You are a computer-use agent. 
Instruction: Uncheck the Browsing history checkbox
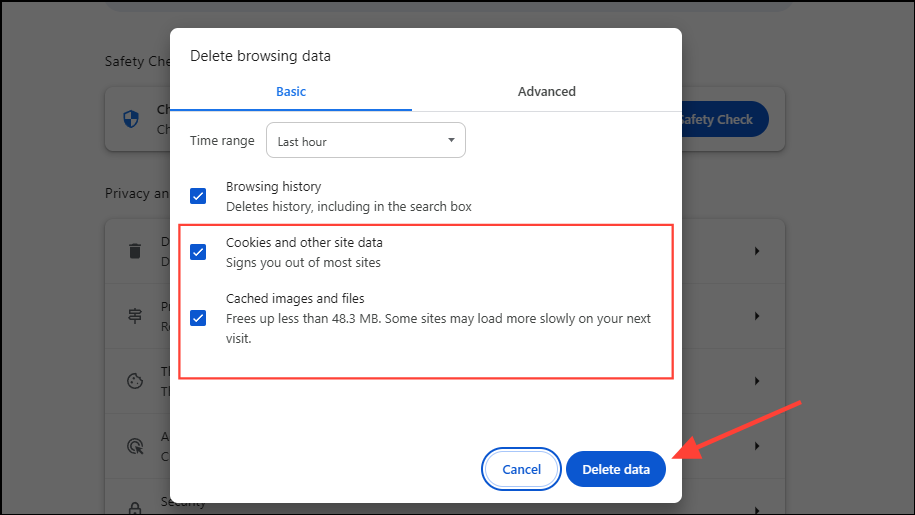[198, 196]
